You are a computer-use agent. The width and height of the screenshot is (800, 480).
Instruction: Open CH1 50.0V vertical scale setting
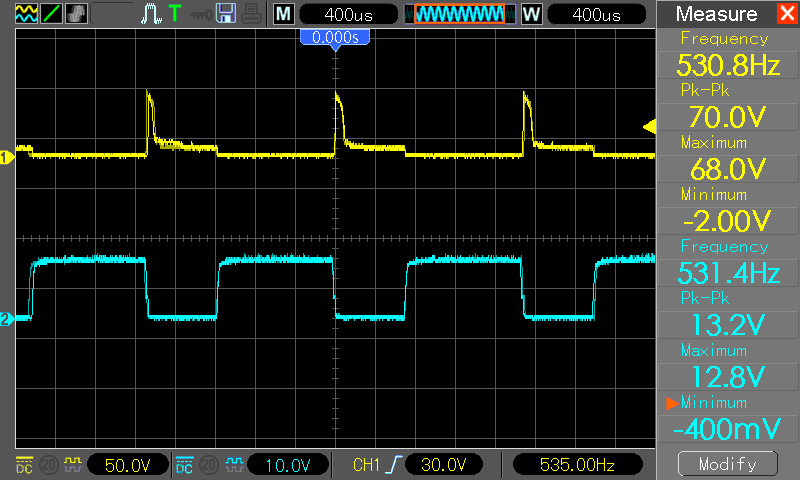click(128, 465)
